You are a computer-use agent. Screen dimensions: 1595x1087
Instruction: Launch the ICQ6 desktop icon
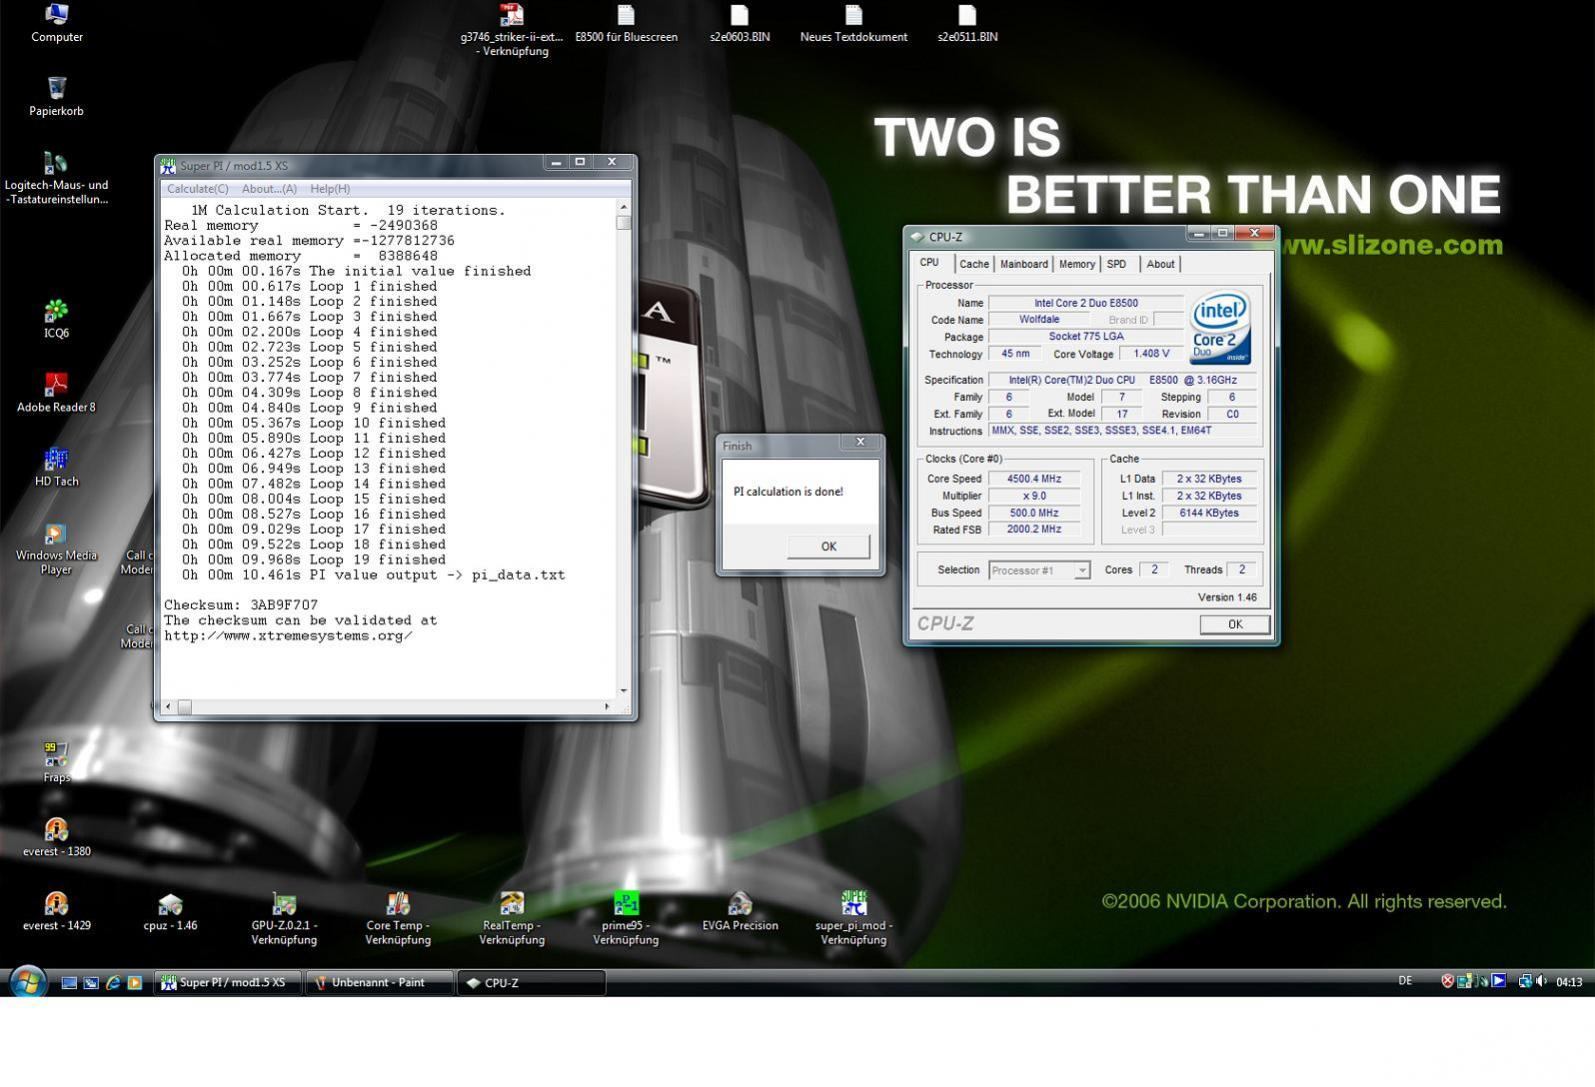pyautogui.click(x=57, y=319)
